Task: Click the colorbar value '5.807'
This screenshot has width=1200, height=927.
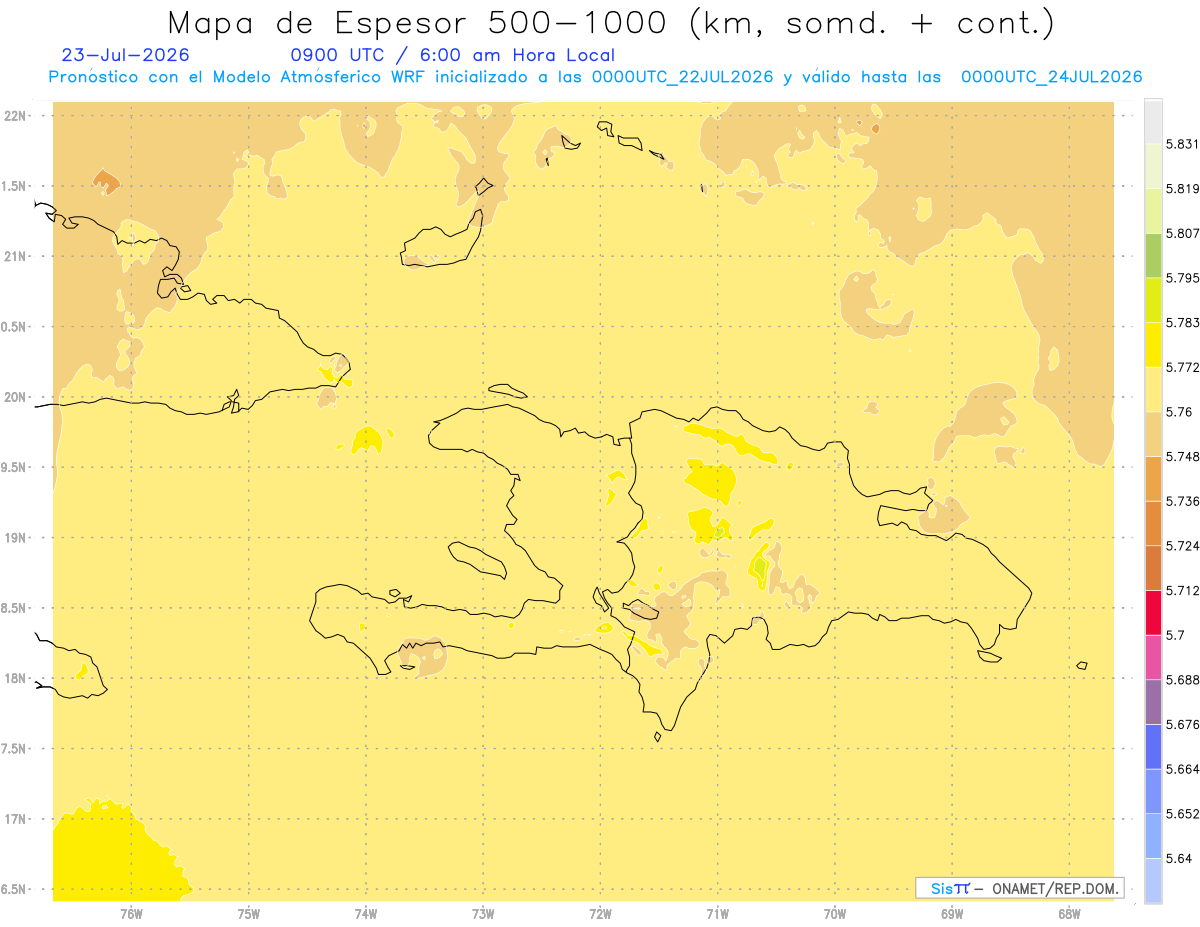Action: [x=1181, y=233]
